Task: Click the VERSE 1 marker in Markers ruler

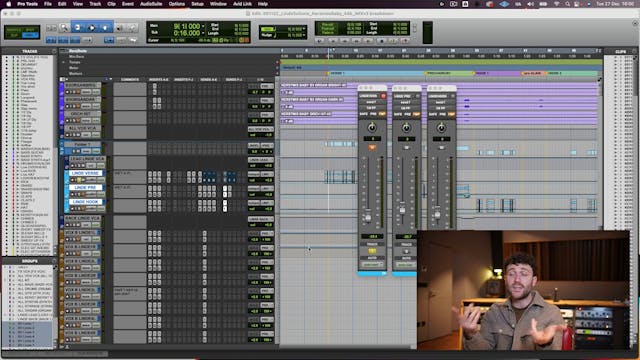Action: click(337, 73)
